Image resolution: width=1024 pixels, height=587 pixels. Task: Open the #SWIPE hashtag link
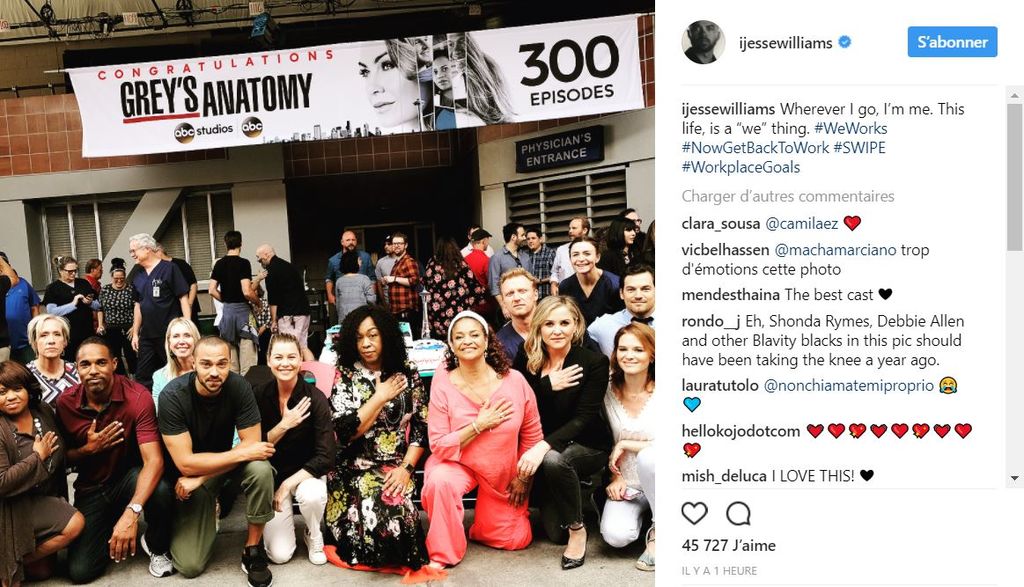coord(859,148)
